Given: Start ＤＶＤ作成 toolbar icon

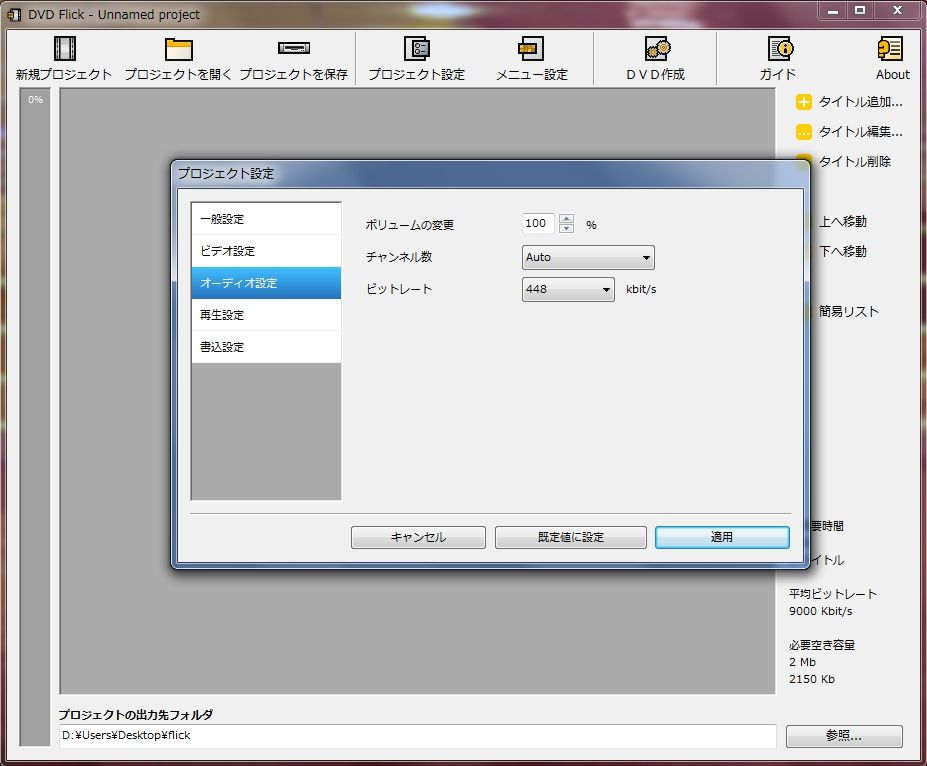Looking at the screenshot, I should 657,48.
